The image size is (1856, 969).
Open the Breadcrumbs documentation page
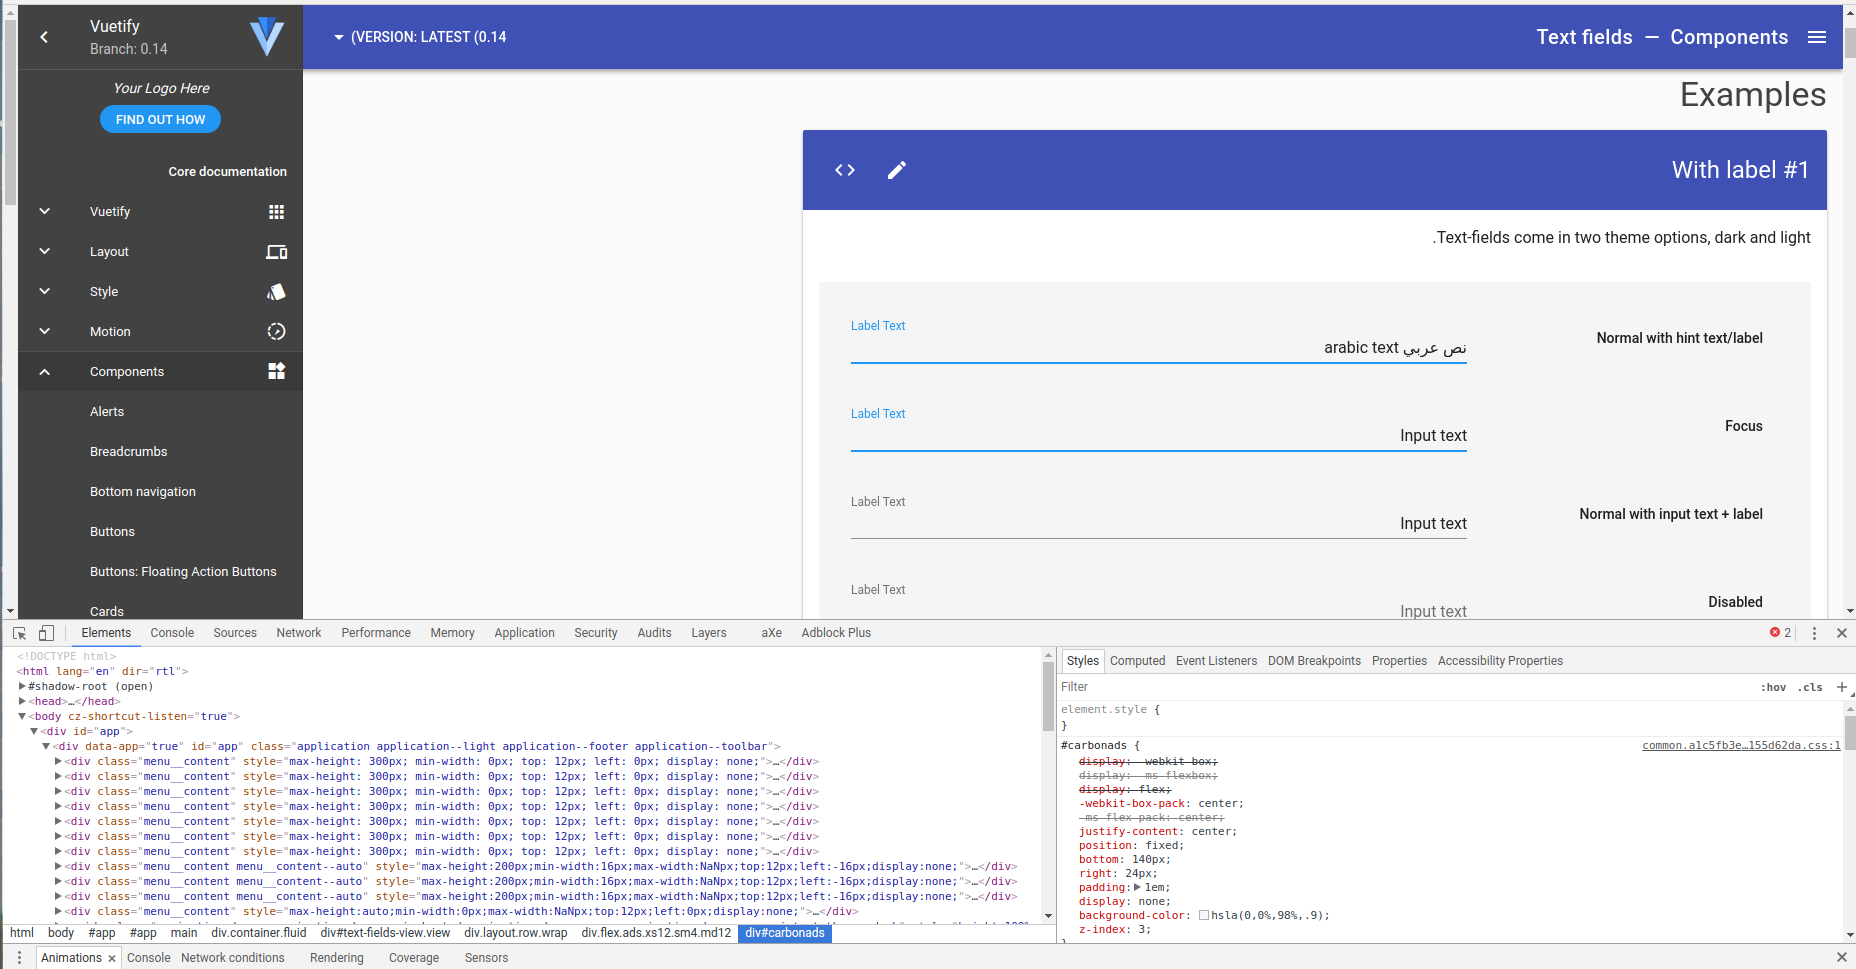(x=128, y=451)
